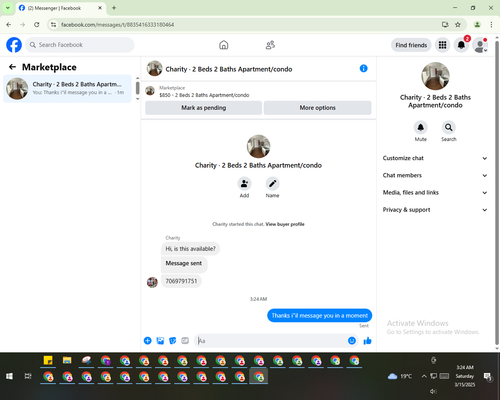The height and width of the screenshot is (400, 500).
Task: Choose a GIF icon in composer
Action: coord(185,341)
